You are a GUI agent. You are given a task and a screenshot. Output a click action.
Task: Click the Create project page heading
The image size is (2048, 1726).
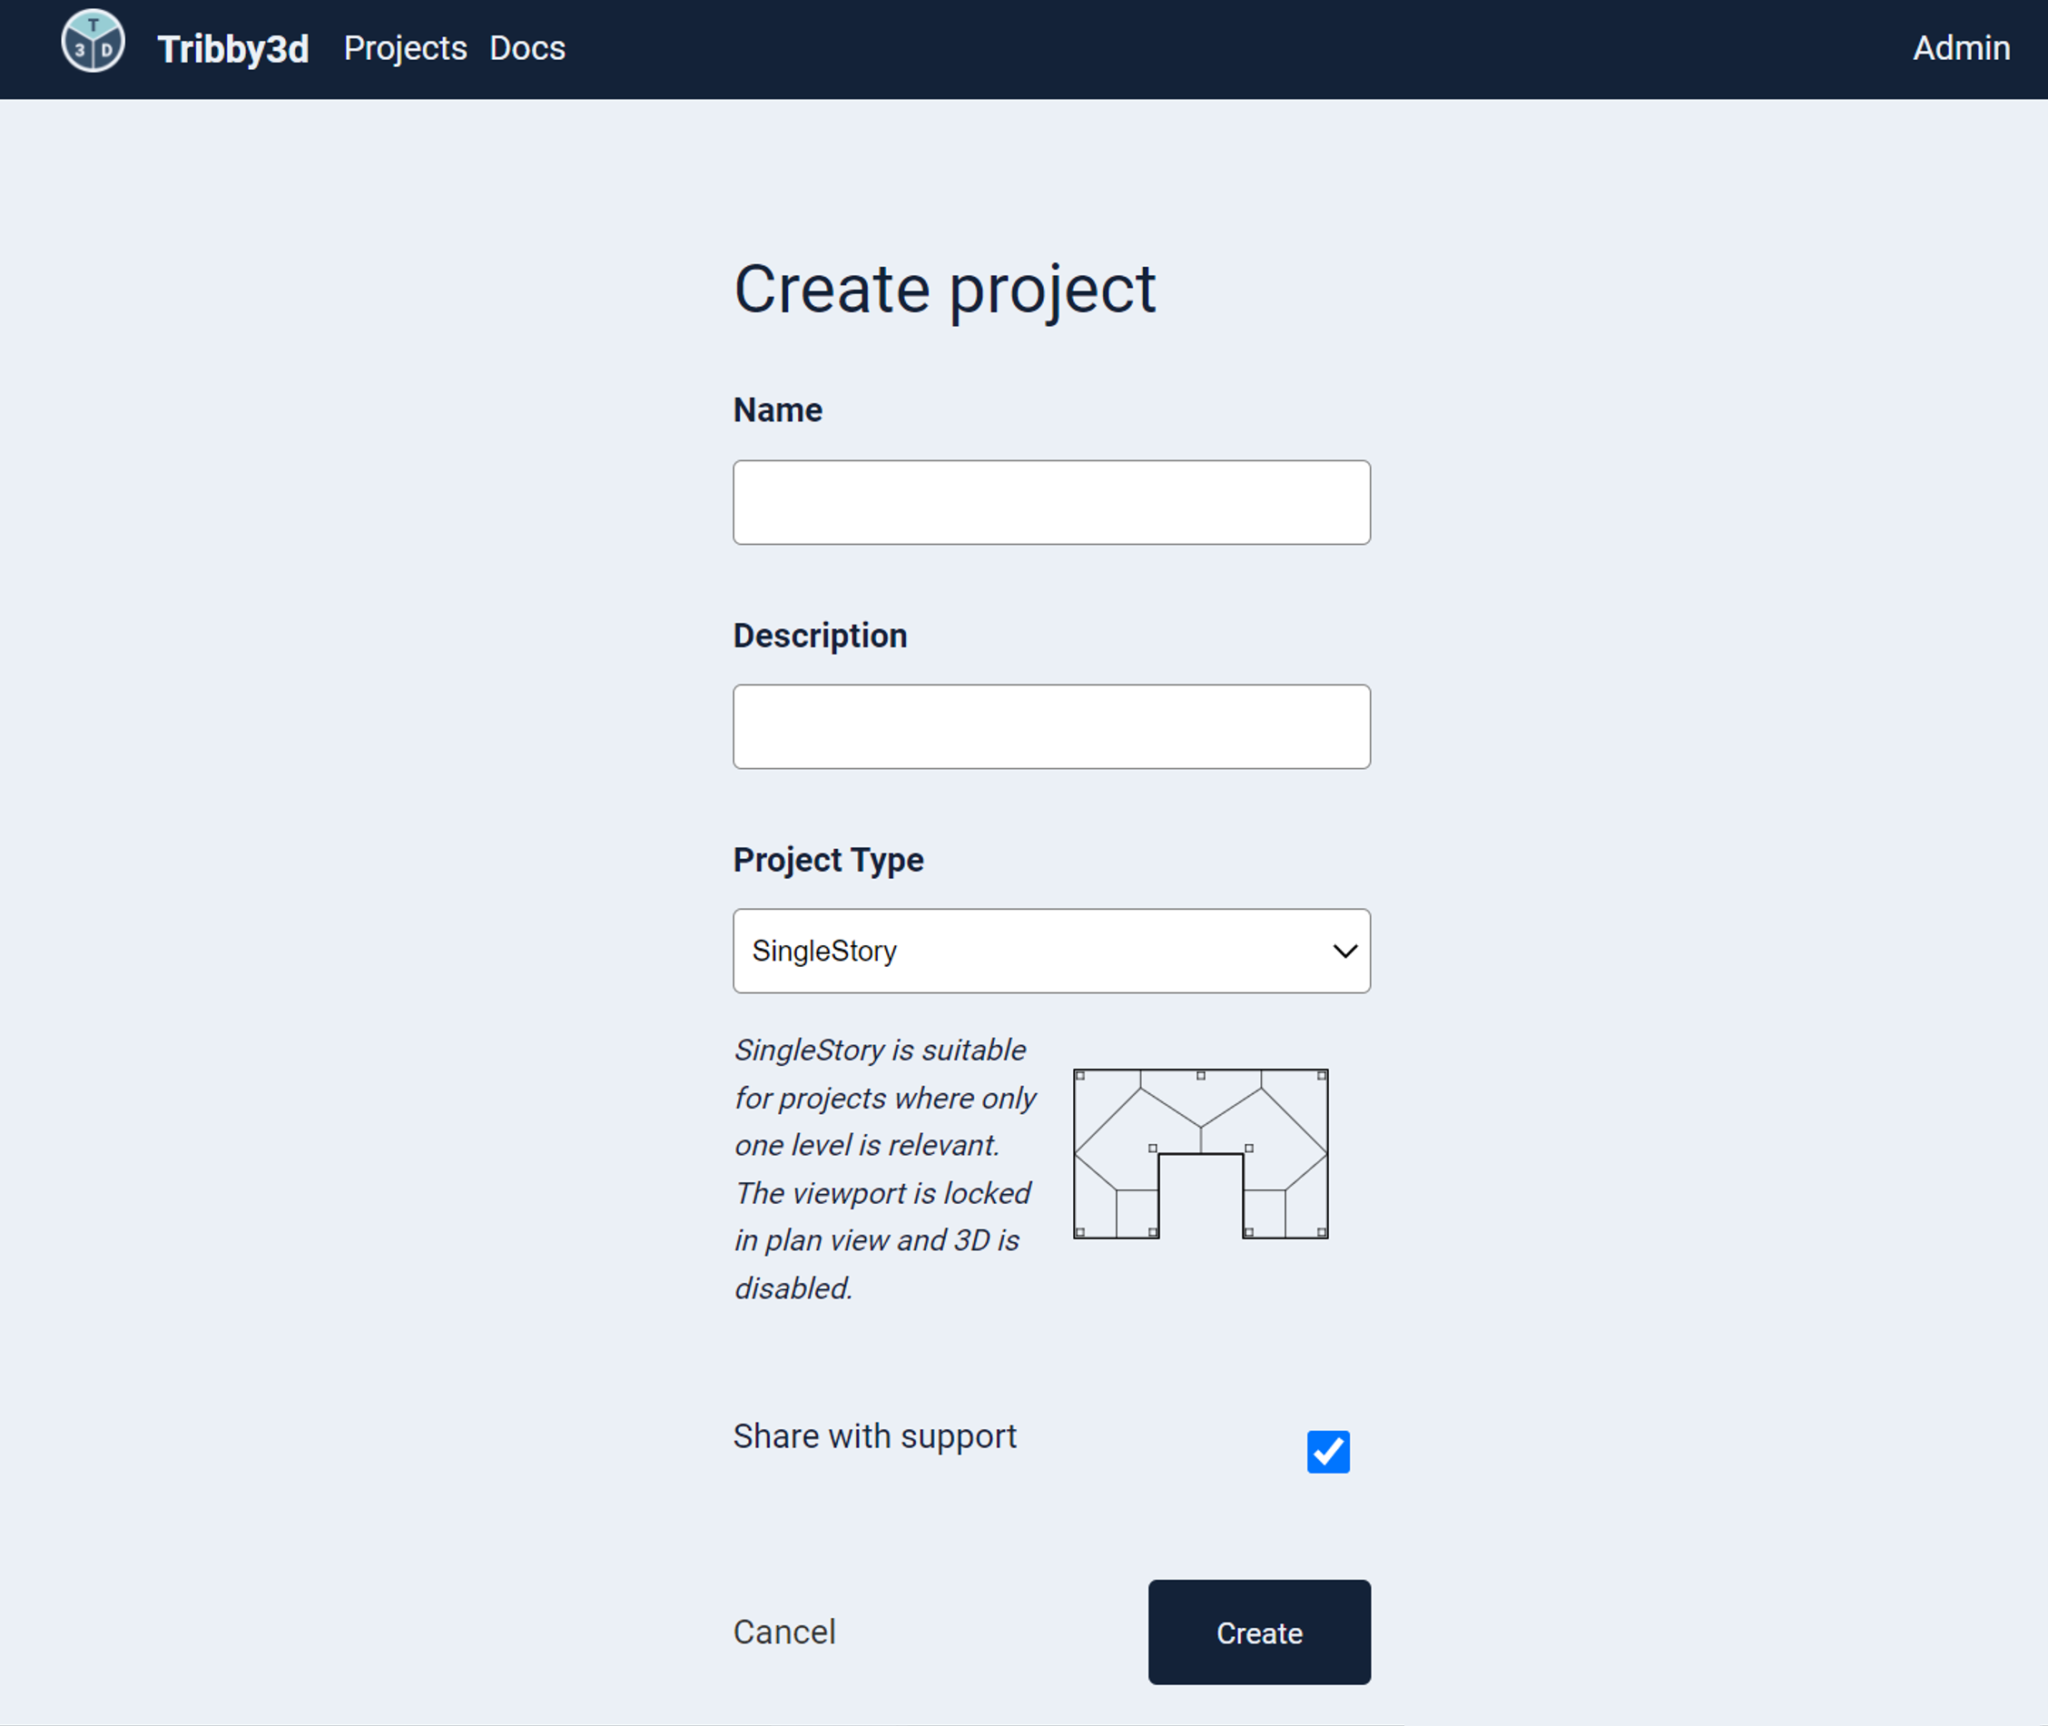pos(944,289)
